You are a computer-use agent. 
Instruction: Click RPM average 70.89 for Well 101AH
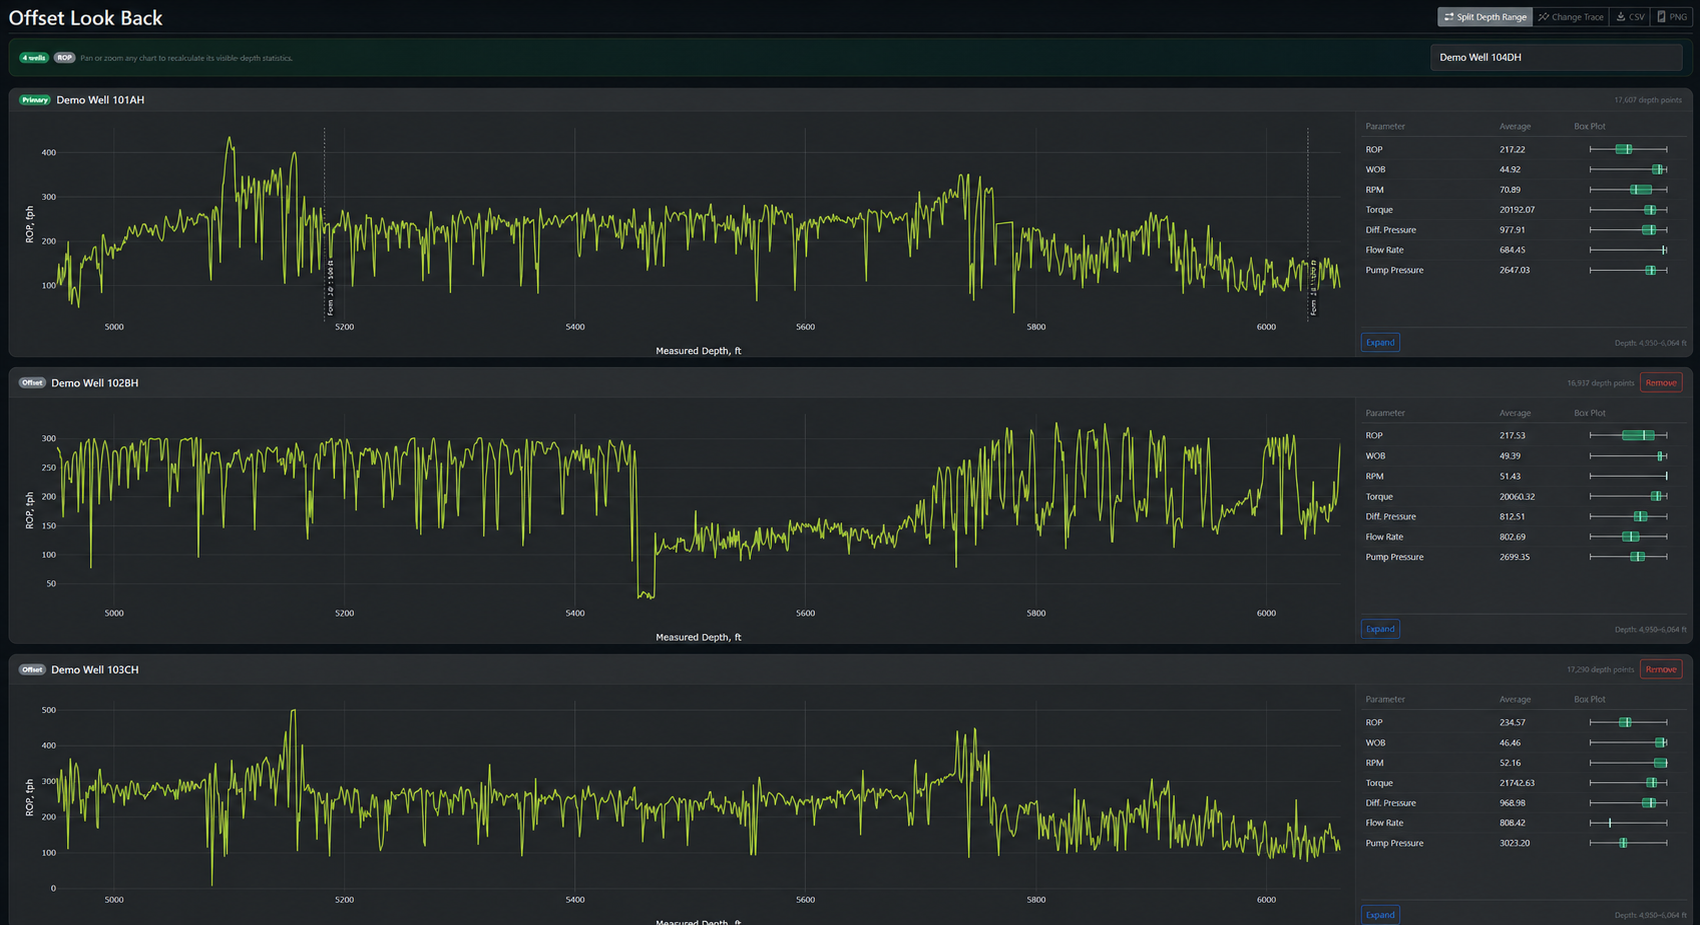(1510, 189)
